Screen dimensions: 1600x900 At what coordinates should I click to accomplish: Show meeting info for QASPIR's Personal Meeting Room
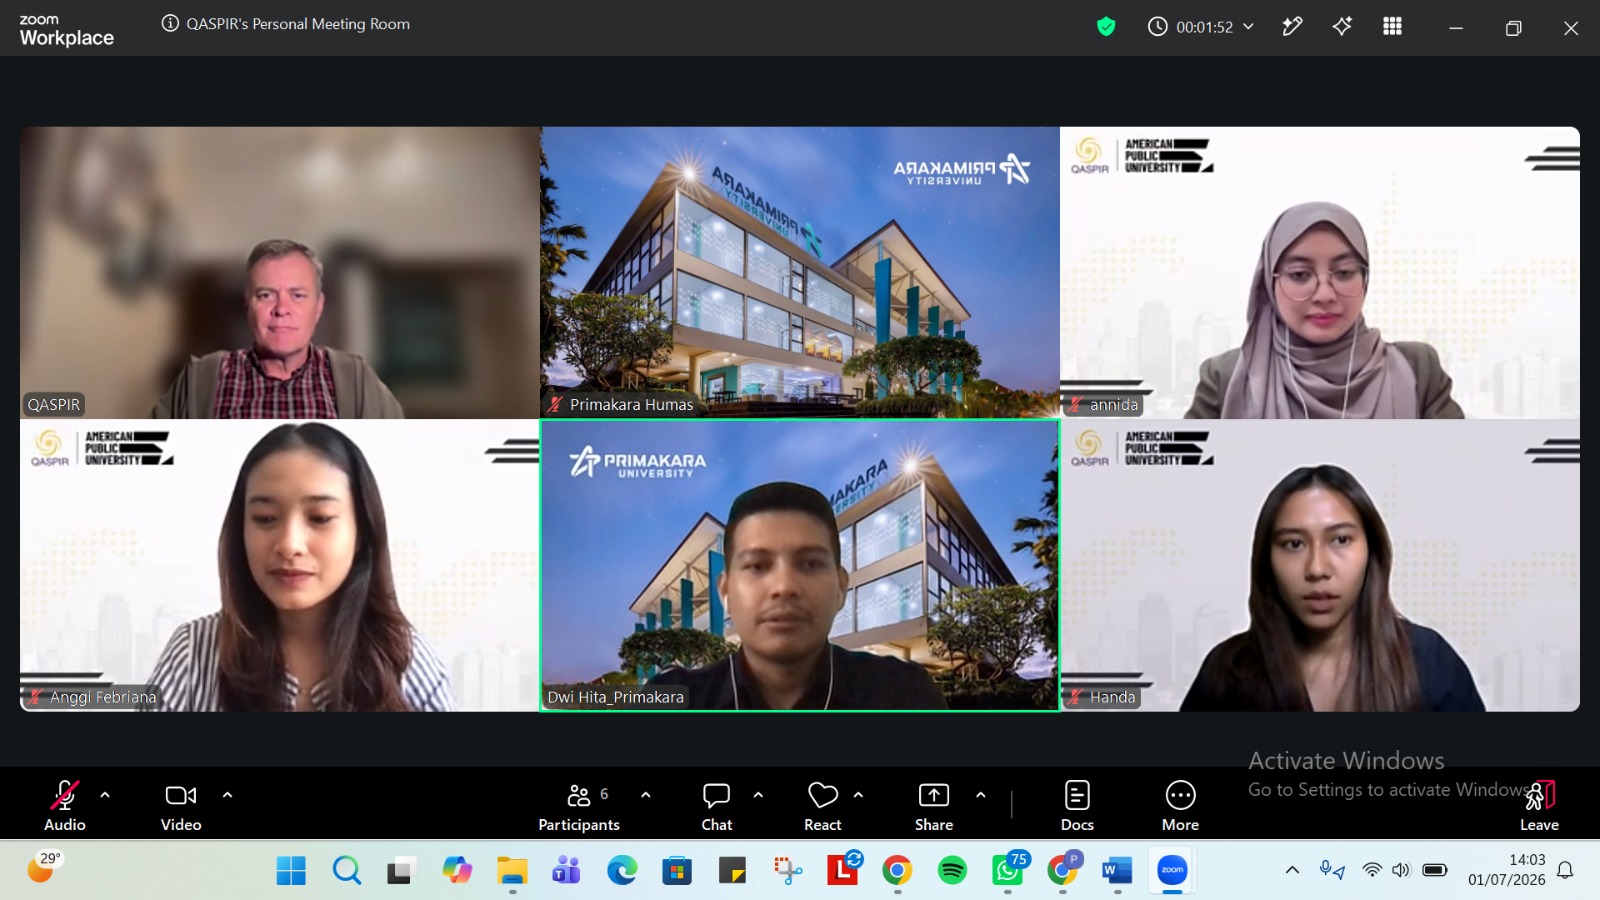click(x=170, y=24)
